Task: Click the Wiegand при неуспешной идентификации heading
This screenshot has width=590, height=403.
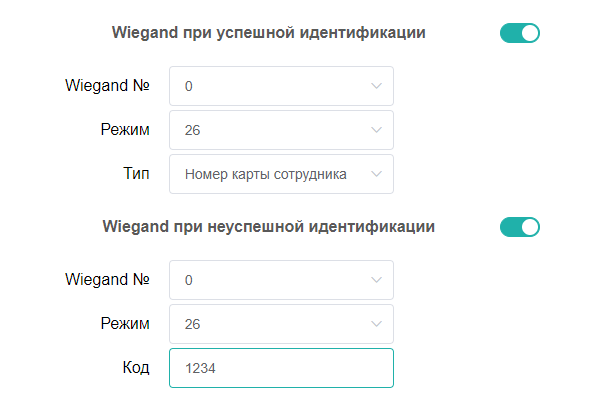Action: click(269, 227)
